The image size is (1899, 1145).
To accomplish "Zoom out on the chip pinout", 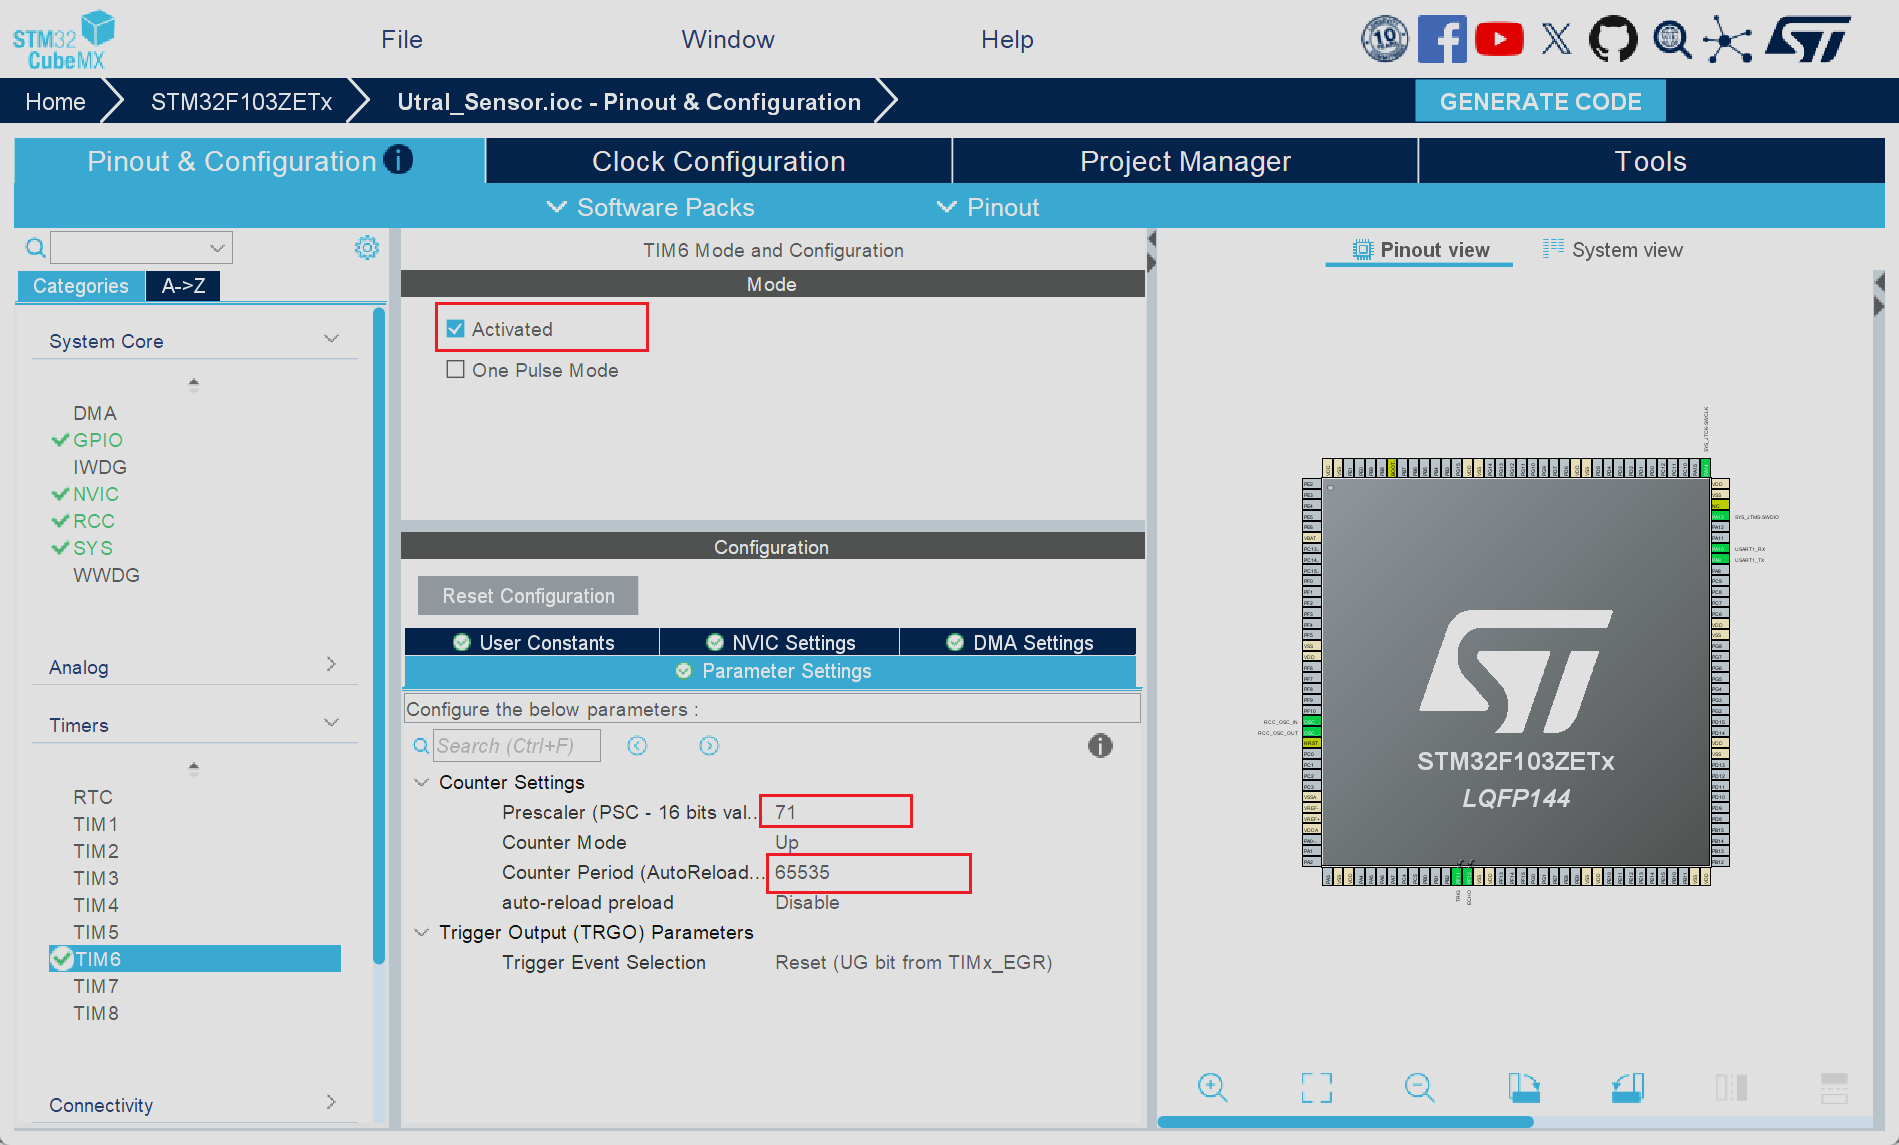I will pos(1420,1087).
